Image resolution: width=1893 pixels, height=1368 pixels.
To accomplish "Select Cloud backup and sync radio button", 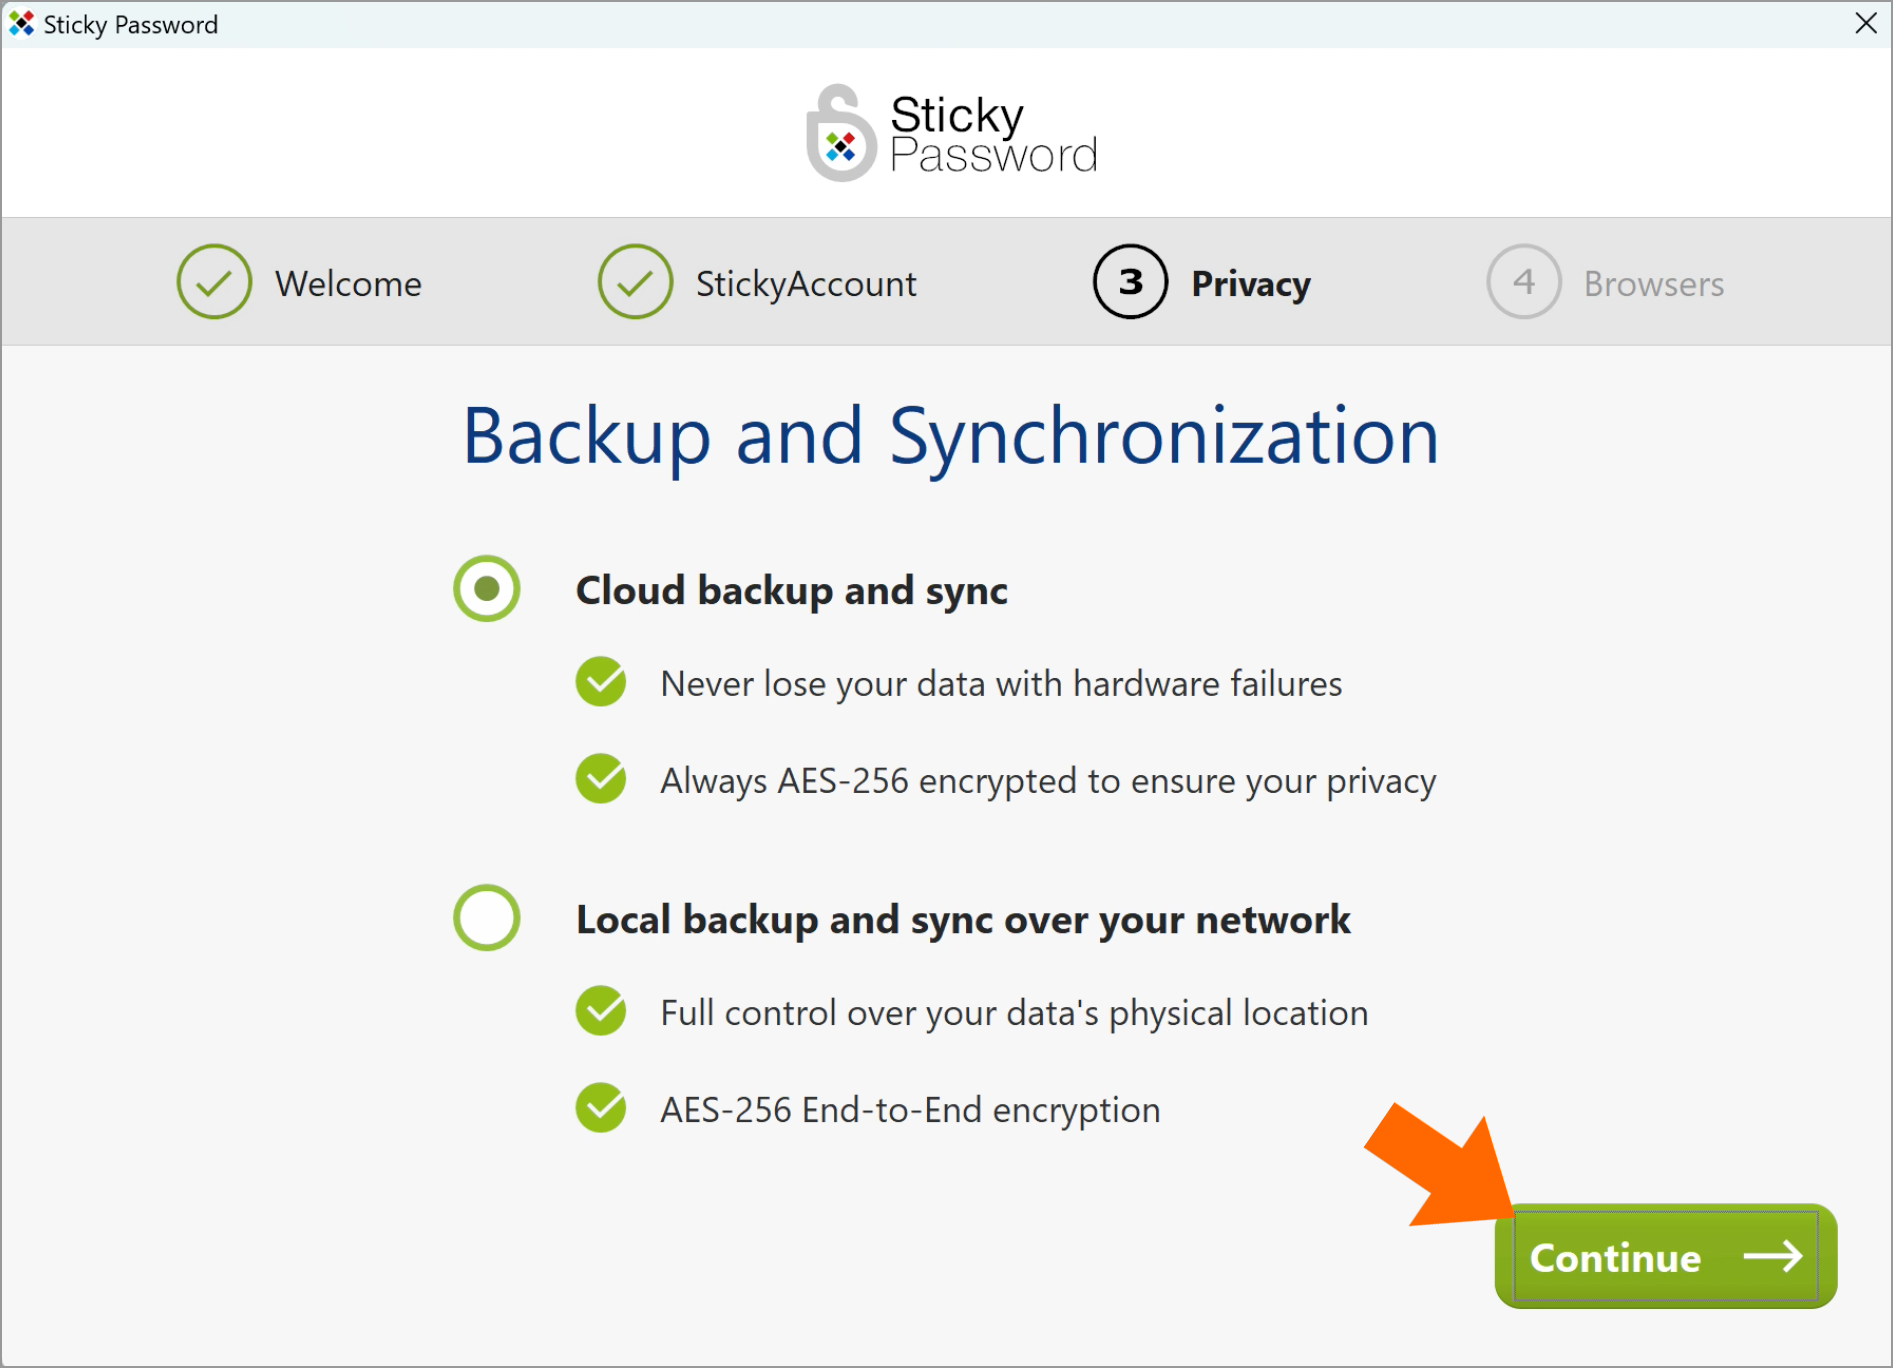I will (x=487, y=589).
